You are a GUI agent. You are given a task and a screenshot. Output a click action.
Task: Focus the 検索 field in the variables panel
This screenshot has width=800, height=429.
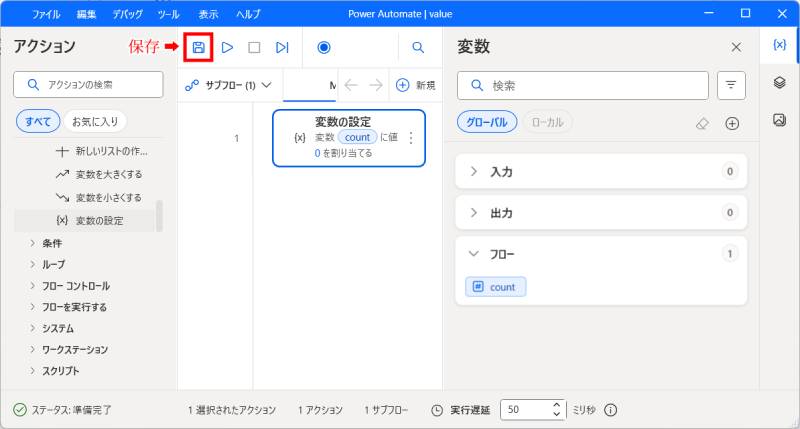583,85
